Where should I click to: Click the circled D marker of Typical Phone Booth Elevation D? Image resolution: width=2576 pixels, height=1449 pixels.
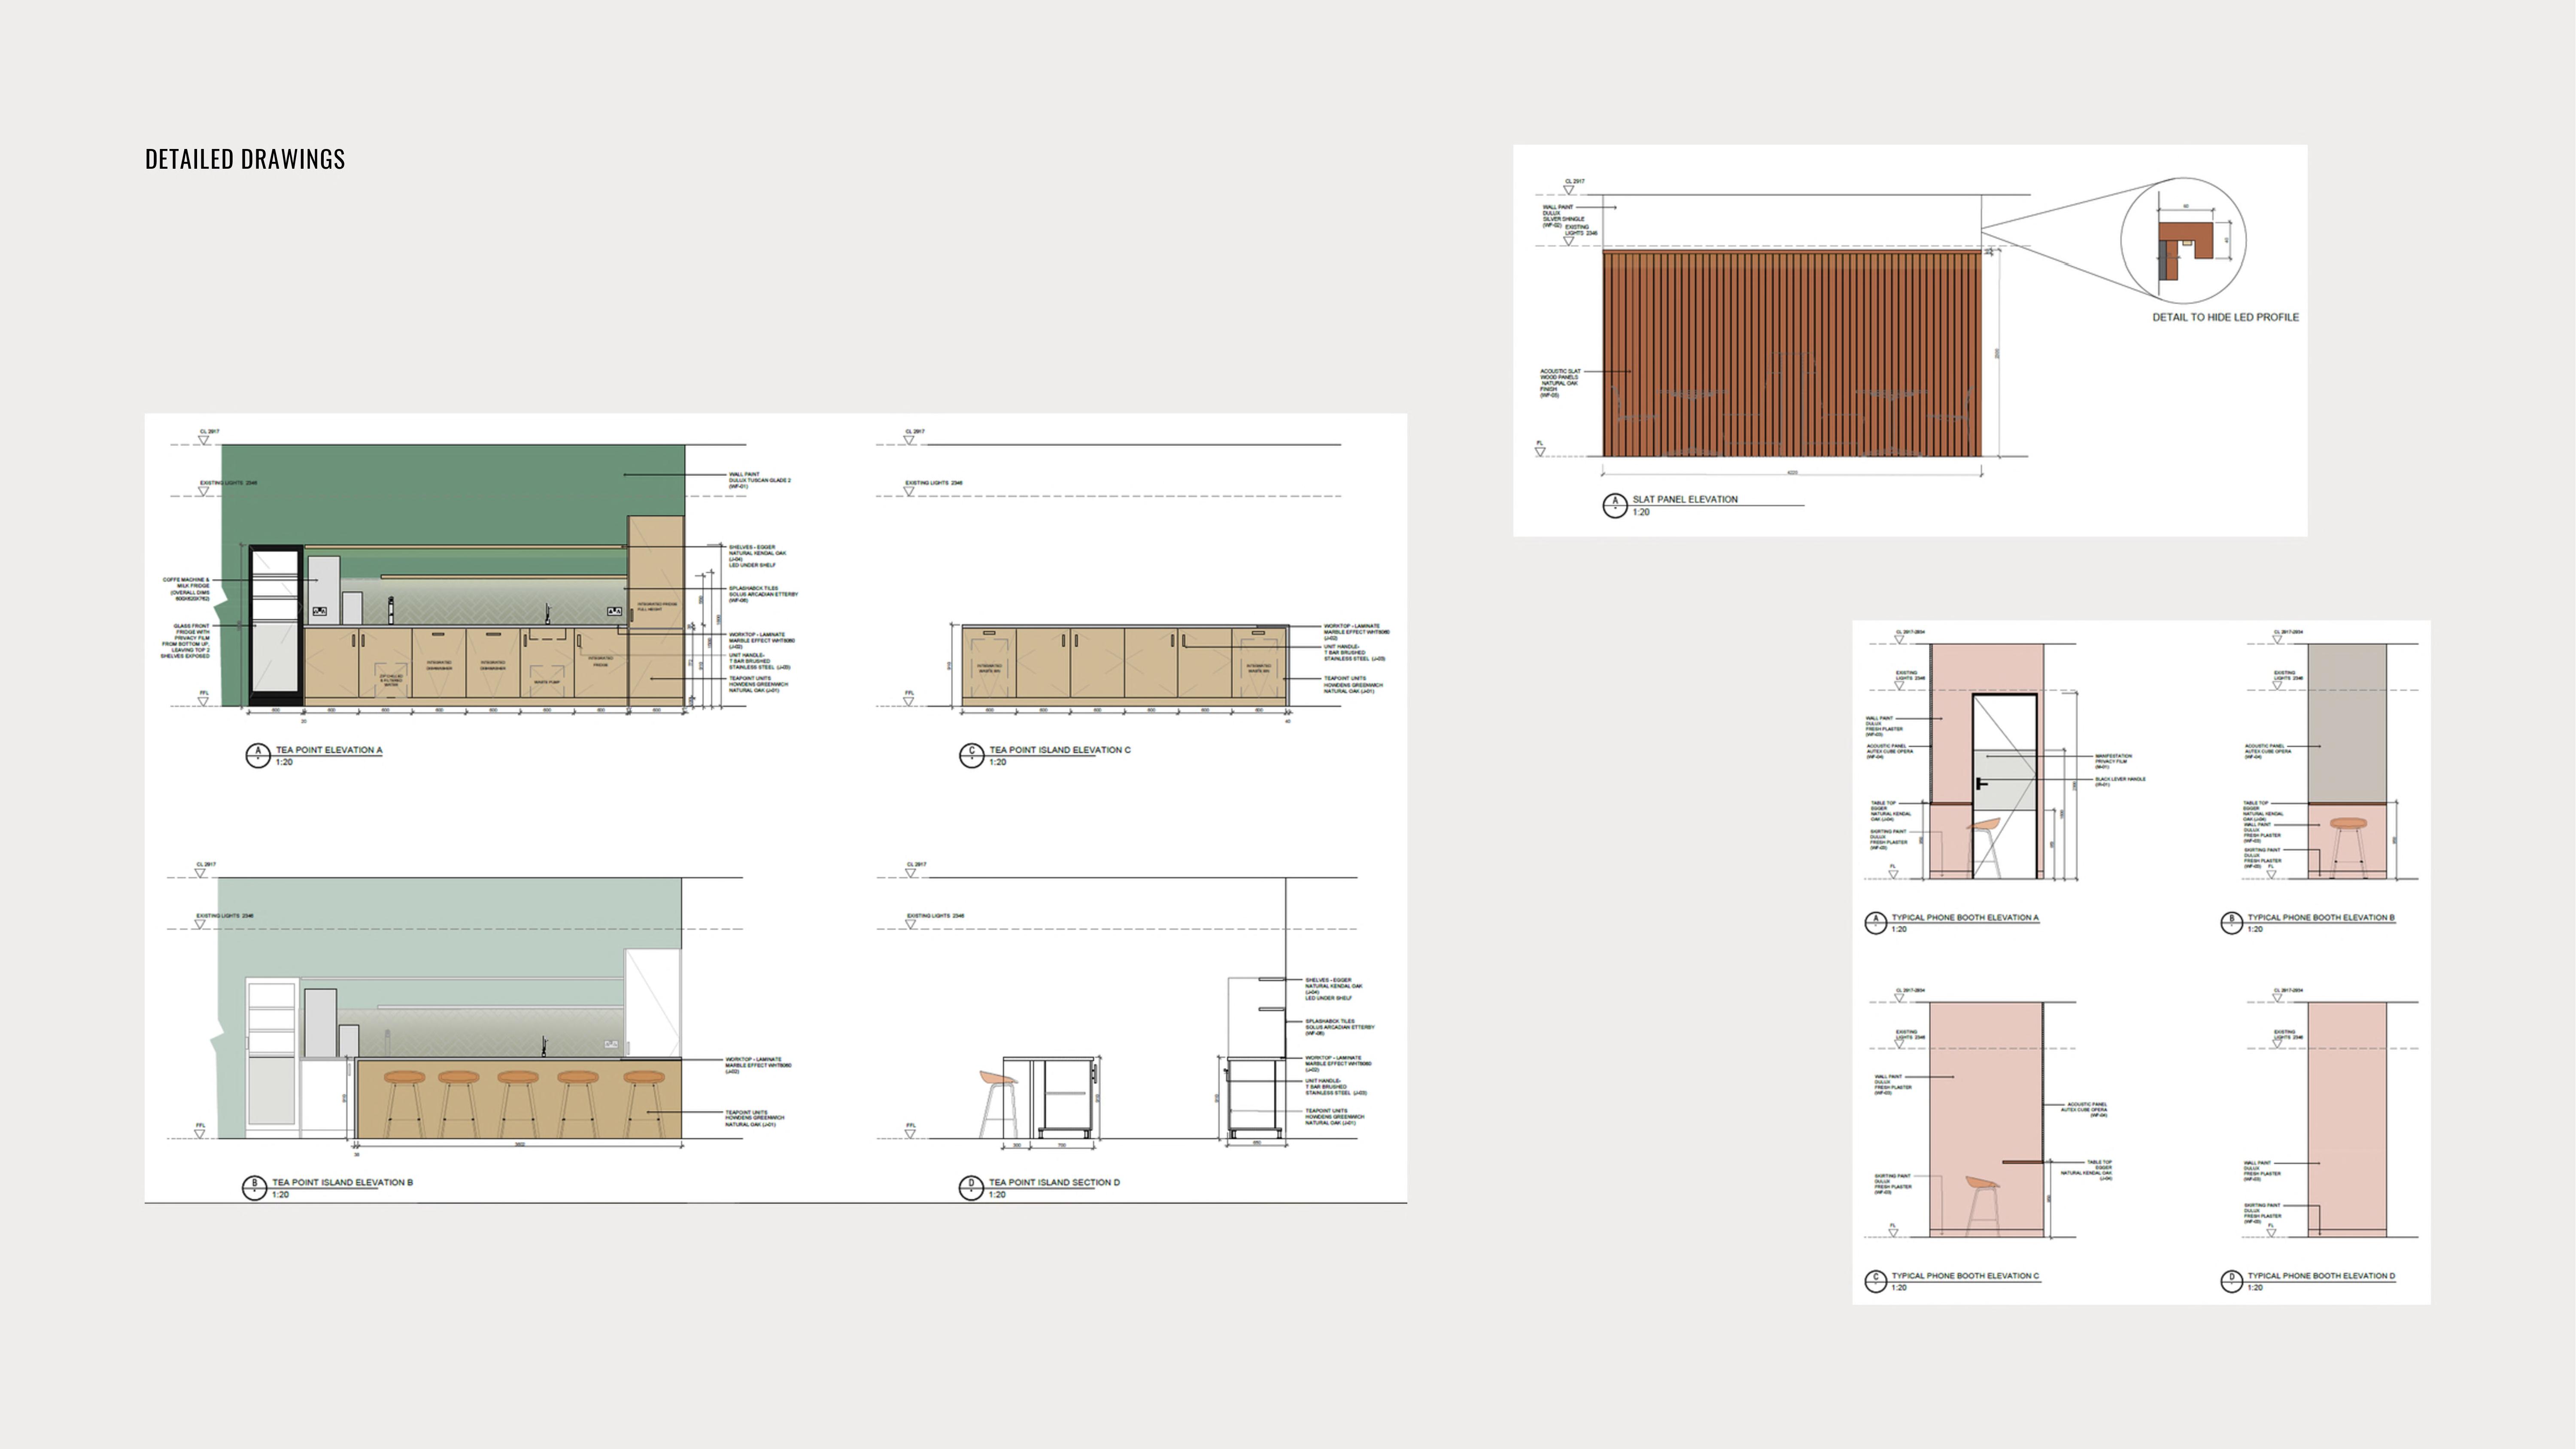point(2232,1281)
